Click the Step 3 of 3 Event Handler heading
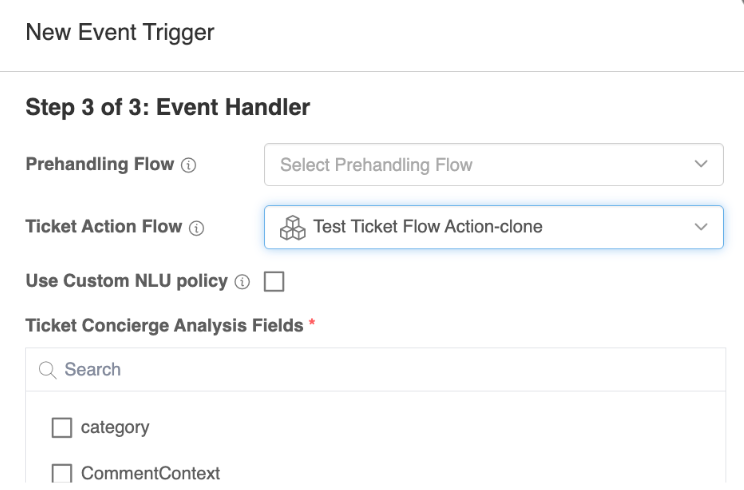 [x=167, y=107]
